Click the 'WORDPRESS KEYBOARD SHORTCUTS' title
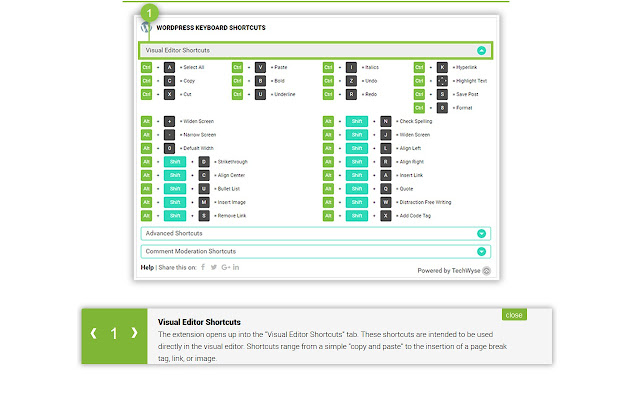The width and height of the screenshot is (640, 400). click(211, 28)
